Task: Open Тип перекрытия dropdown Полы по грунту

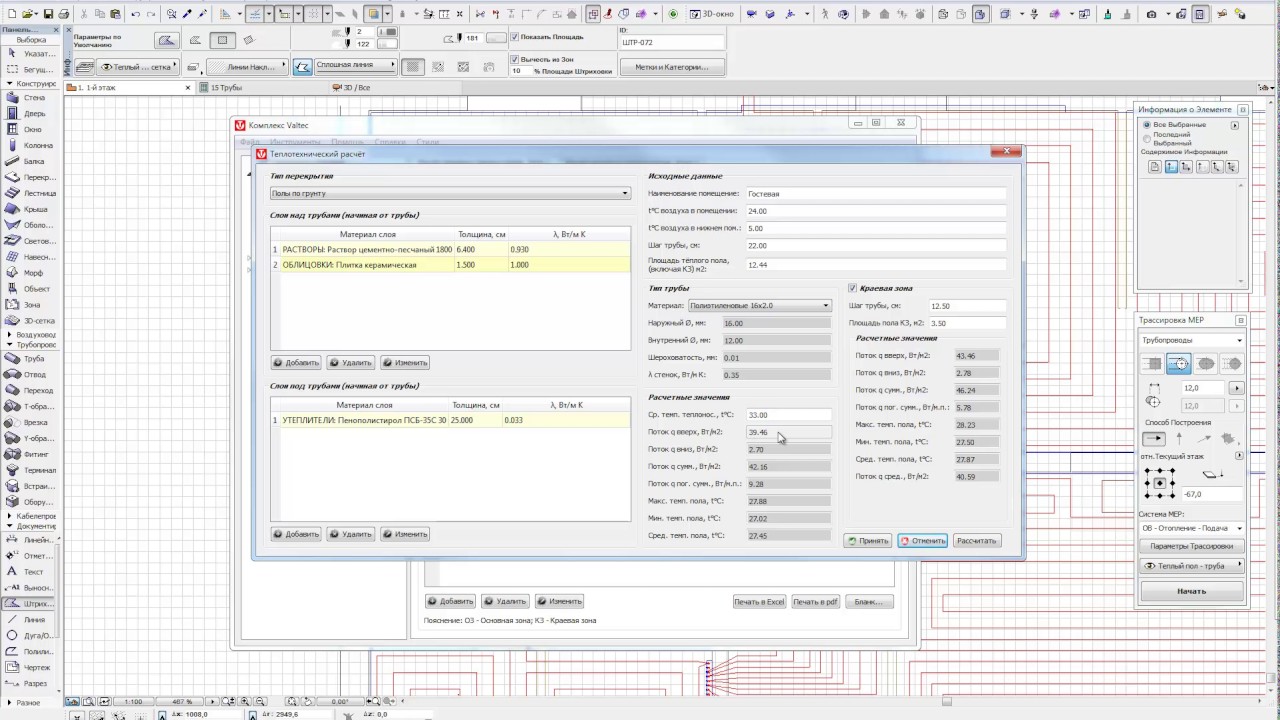Action: pyautogui.click(x=450, y=193)
